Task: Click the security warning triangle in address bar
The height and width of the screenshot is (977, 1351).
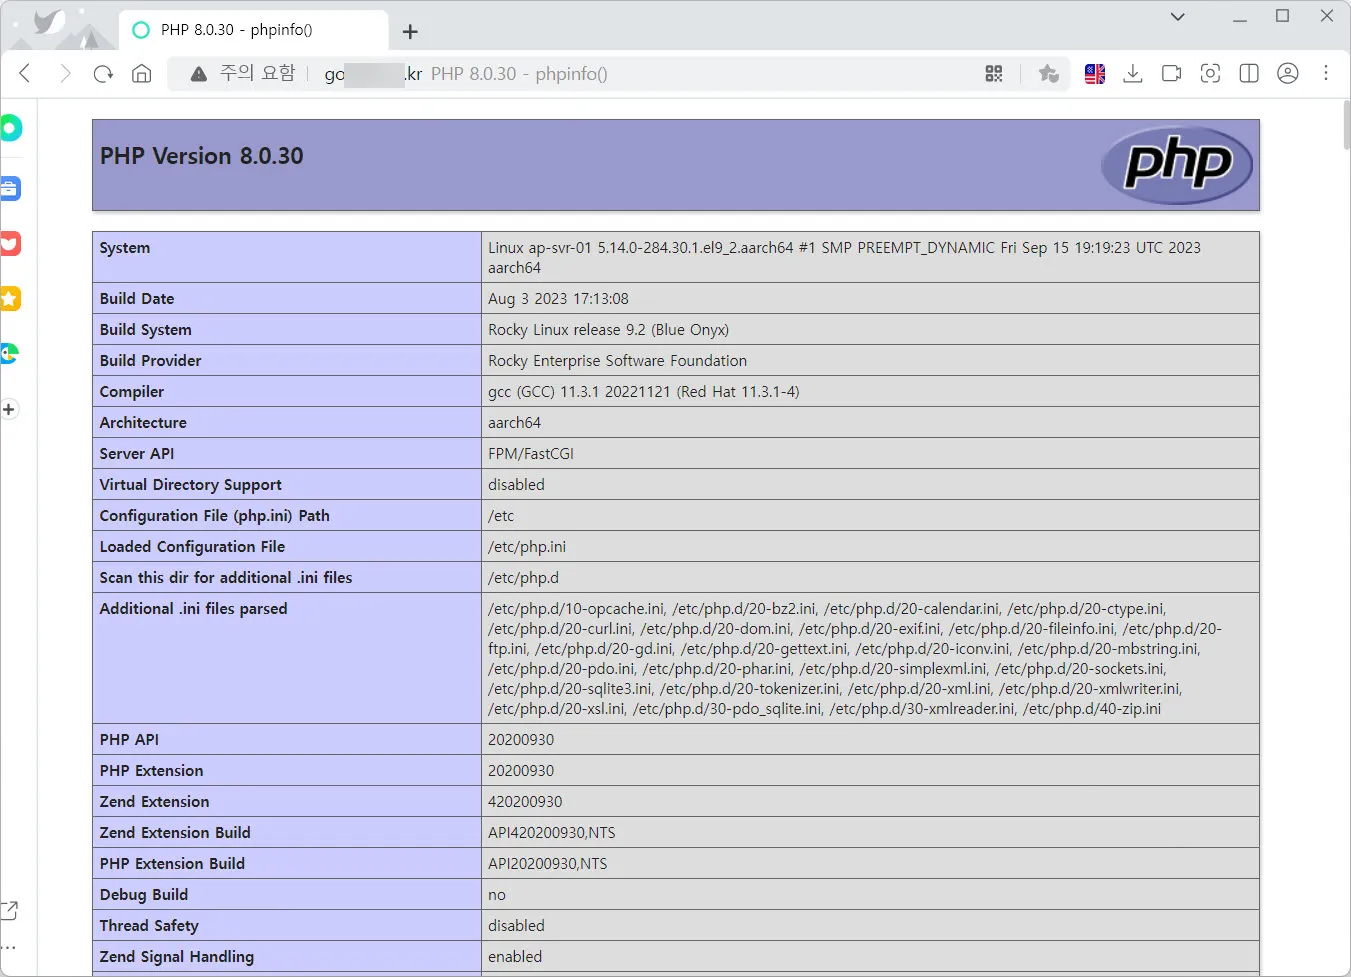Action: pyautogui.click(x=199, y=74)
